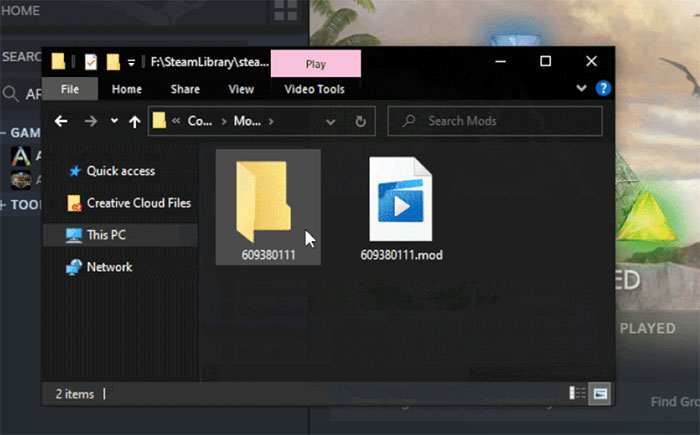700x435 pixels.
Task: Open the 609380111 folder
Action: (267, 207)
